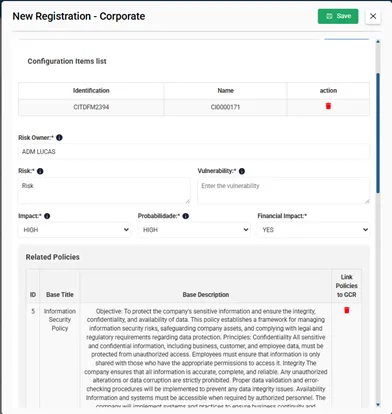Focus the Risk text area
Screen dimensions: 392x414
coord(104,191)
